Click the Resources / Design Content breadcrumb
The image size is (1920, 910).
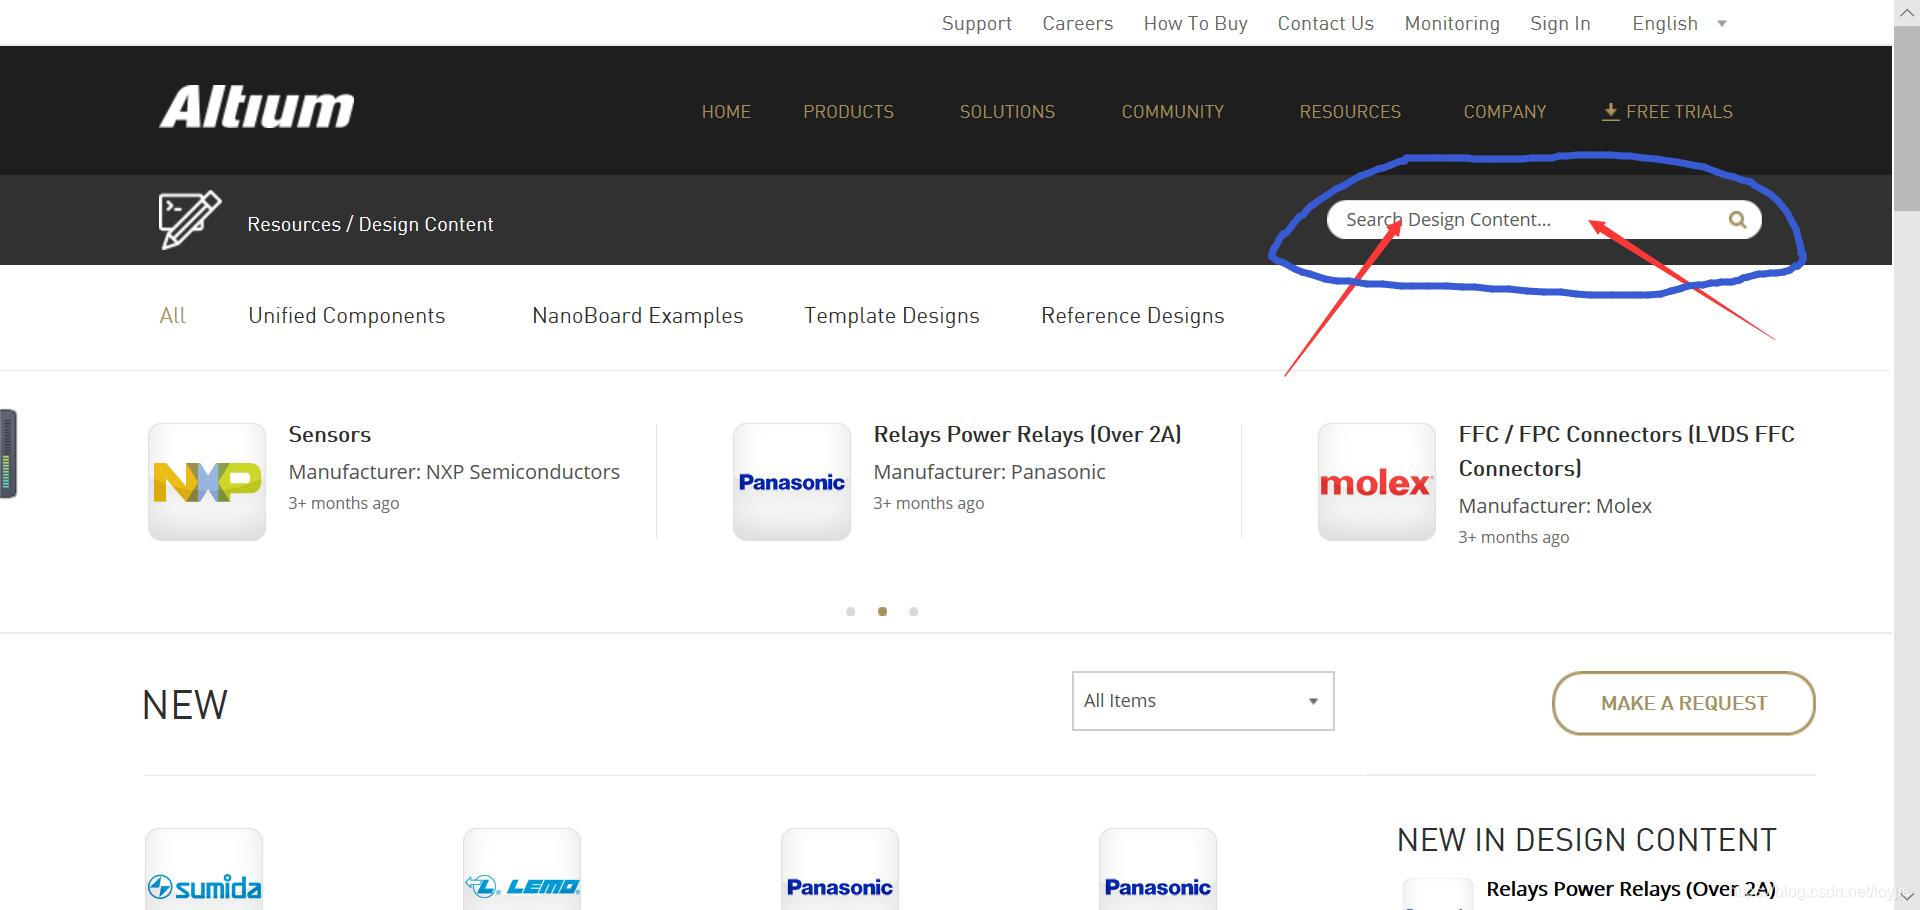coord(370,224)
